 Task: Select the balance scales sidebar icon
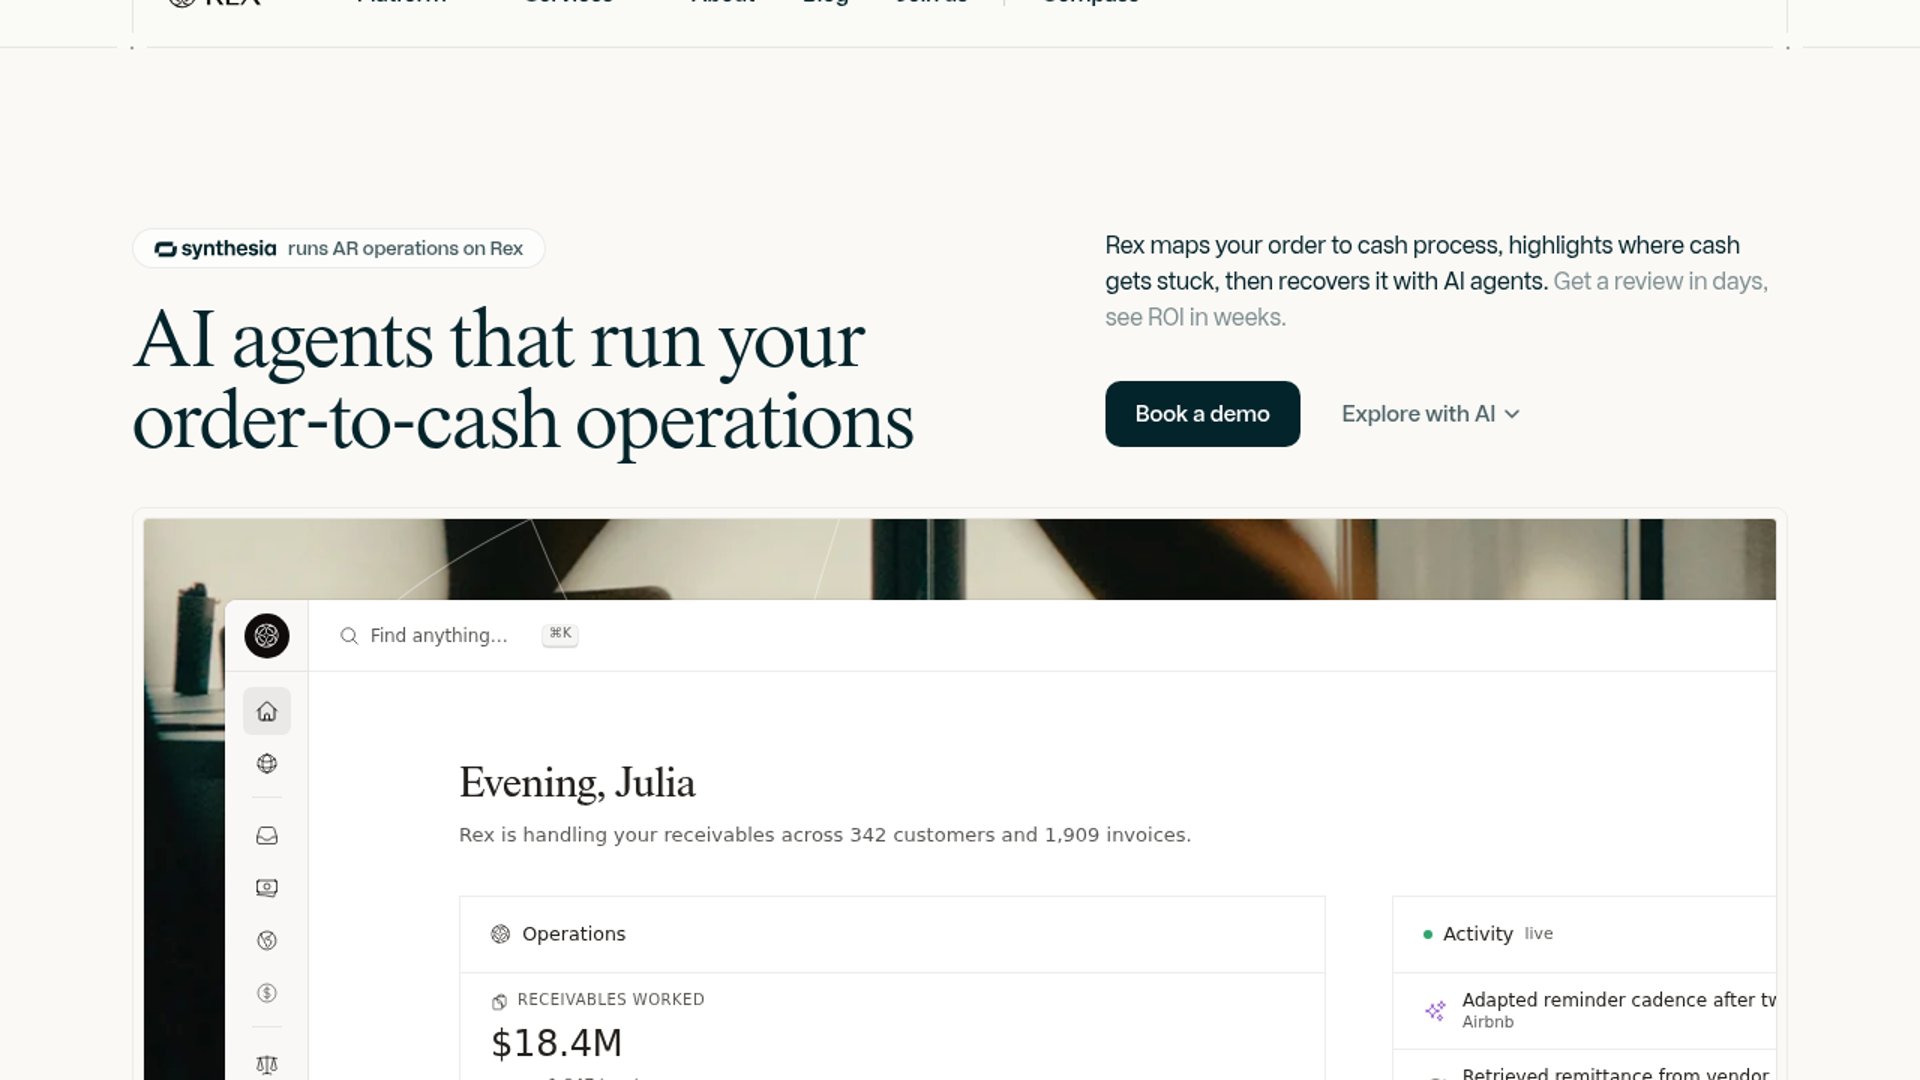click(x=267, y=1065)
